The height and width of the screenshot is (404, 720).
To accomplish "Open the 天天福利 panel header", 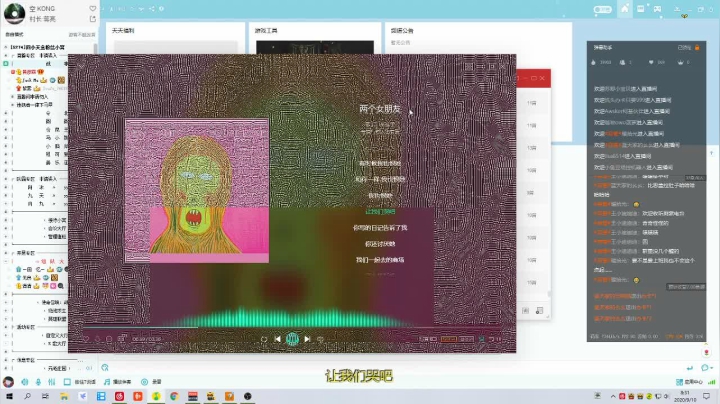I will [x=123, y=30].
